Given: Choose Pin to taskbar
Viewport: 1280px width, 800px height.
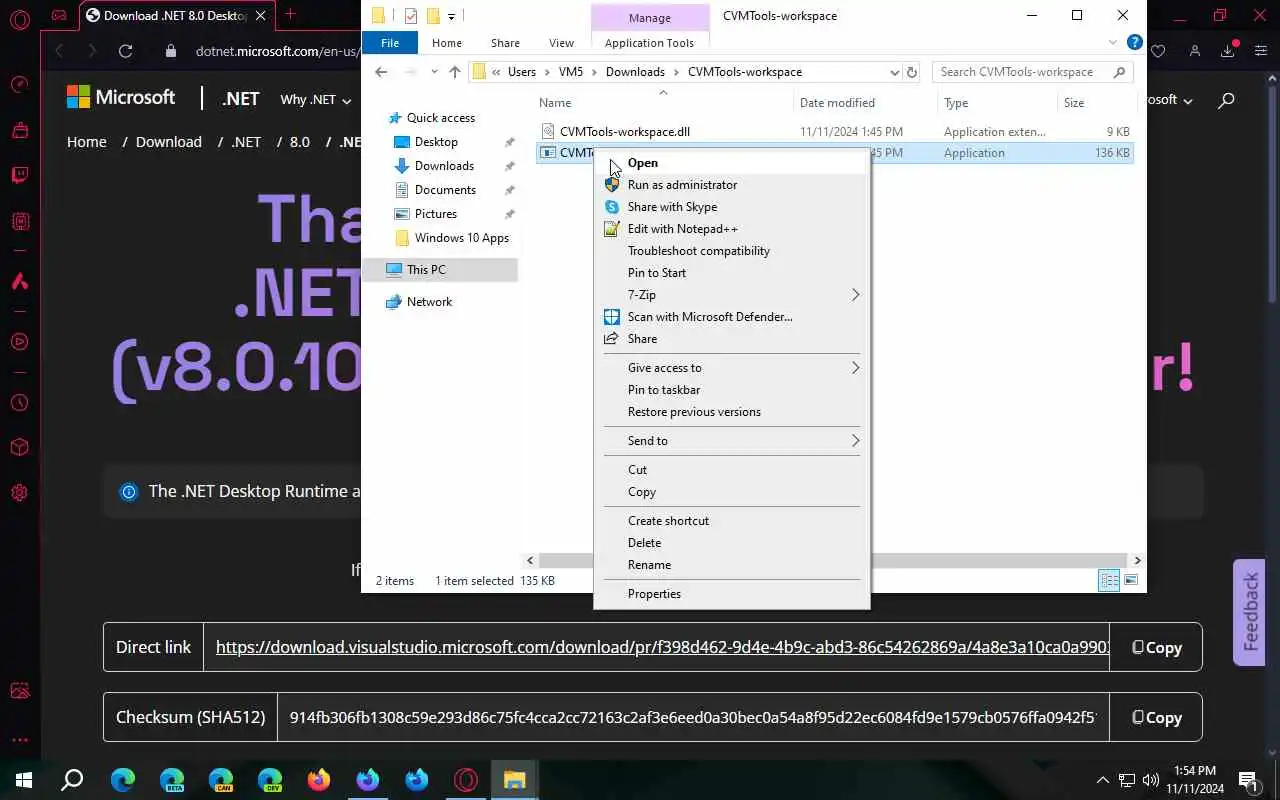Looking at the screenshot, I should 732,390.
